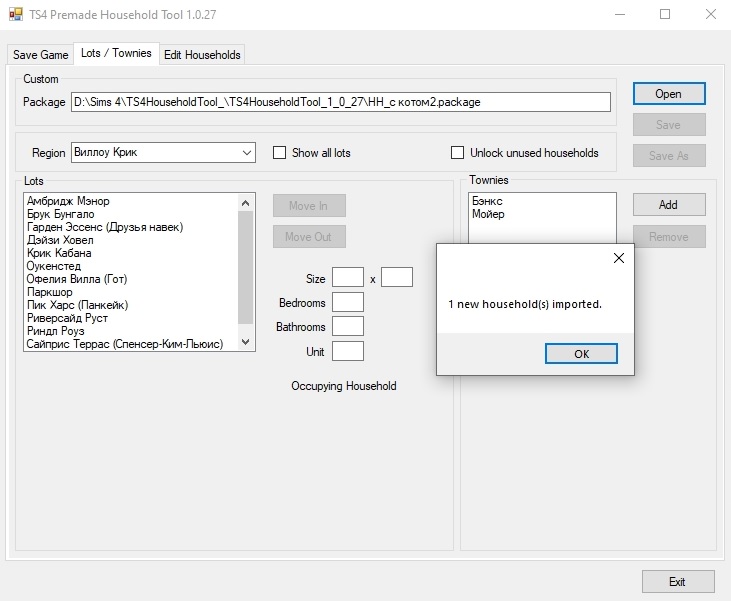Screen dimensions: 731x601
Task: Click the Package path input field
Action: [x=340, y=102]
